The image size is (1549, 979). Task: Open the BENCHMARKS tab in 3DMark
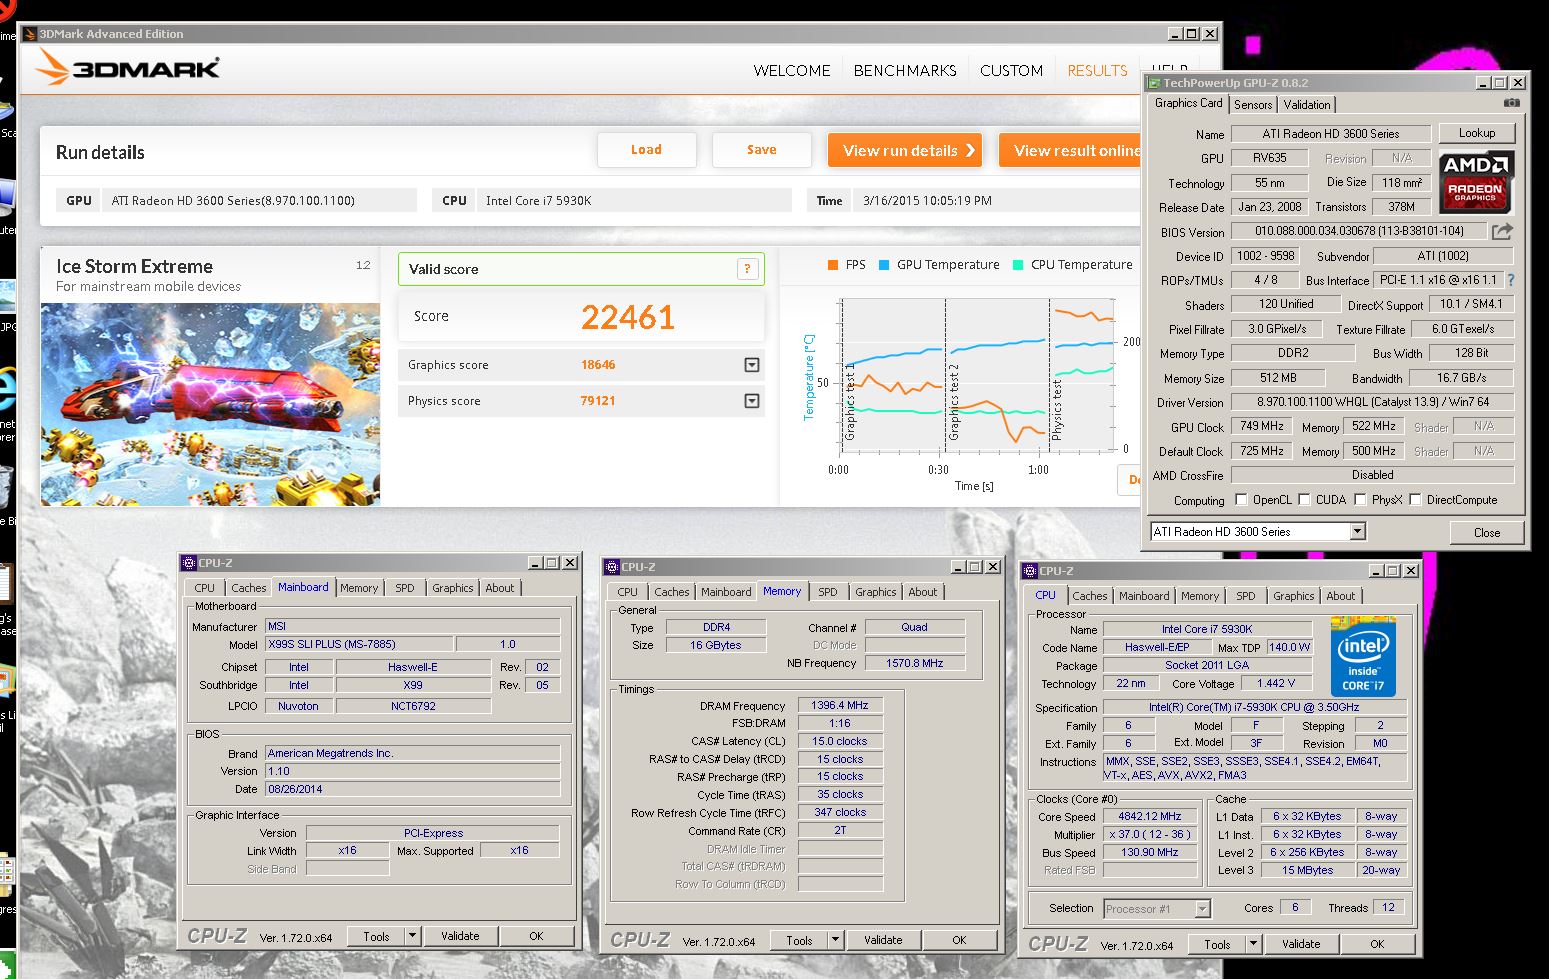tap(905, 71)
